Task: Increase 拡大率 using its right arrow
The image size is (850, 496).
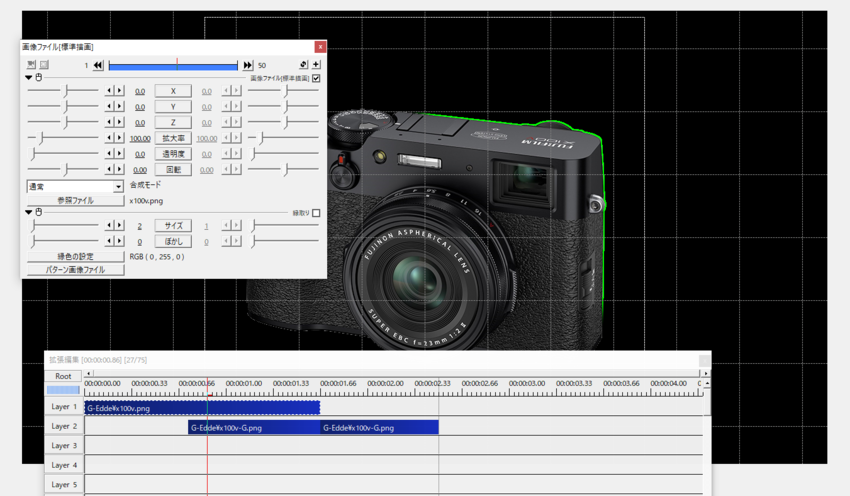Action: pyautogui.click(x=119, y=138)
